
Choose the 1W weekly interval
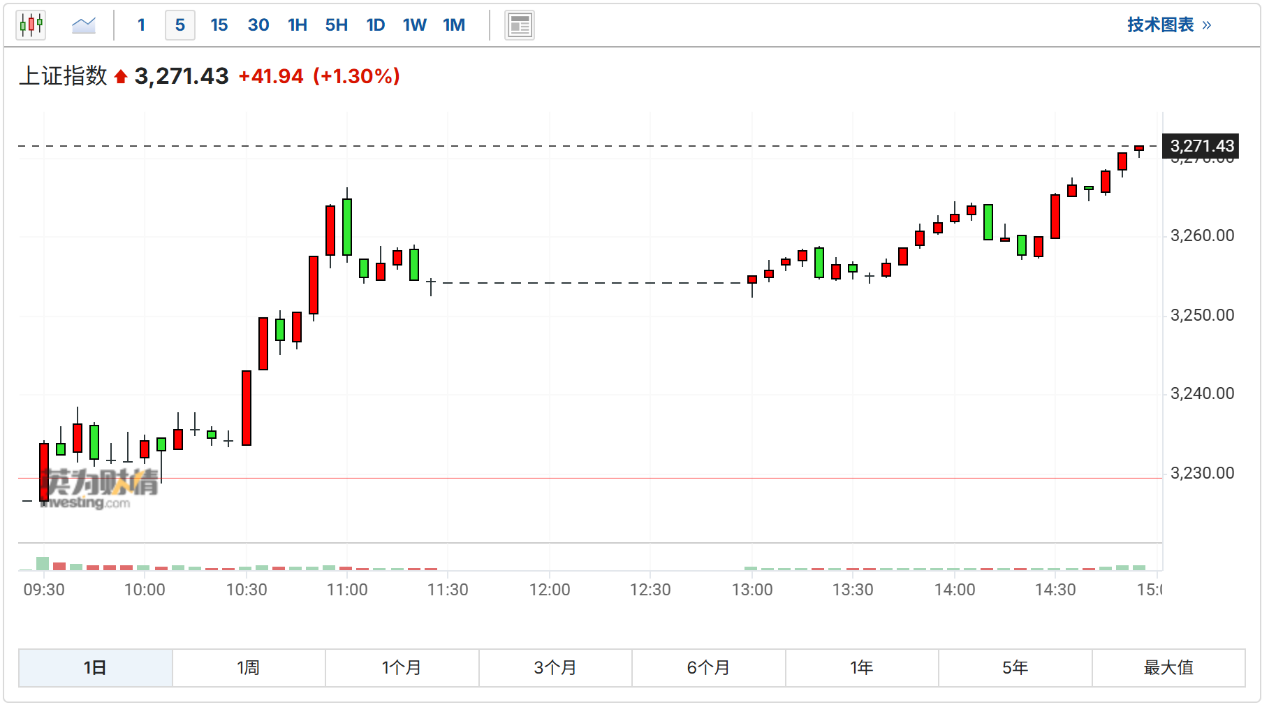(x=414, y=25)
